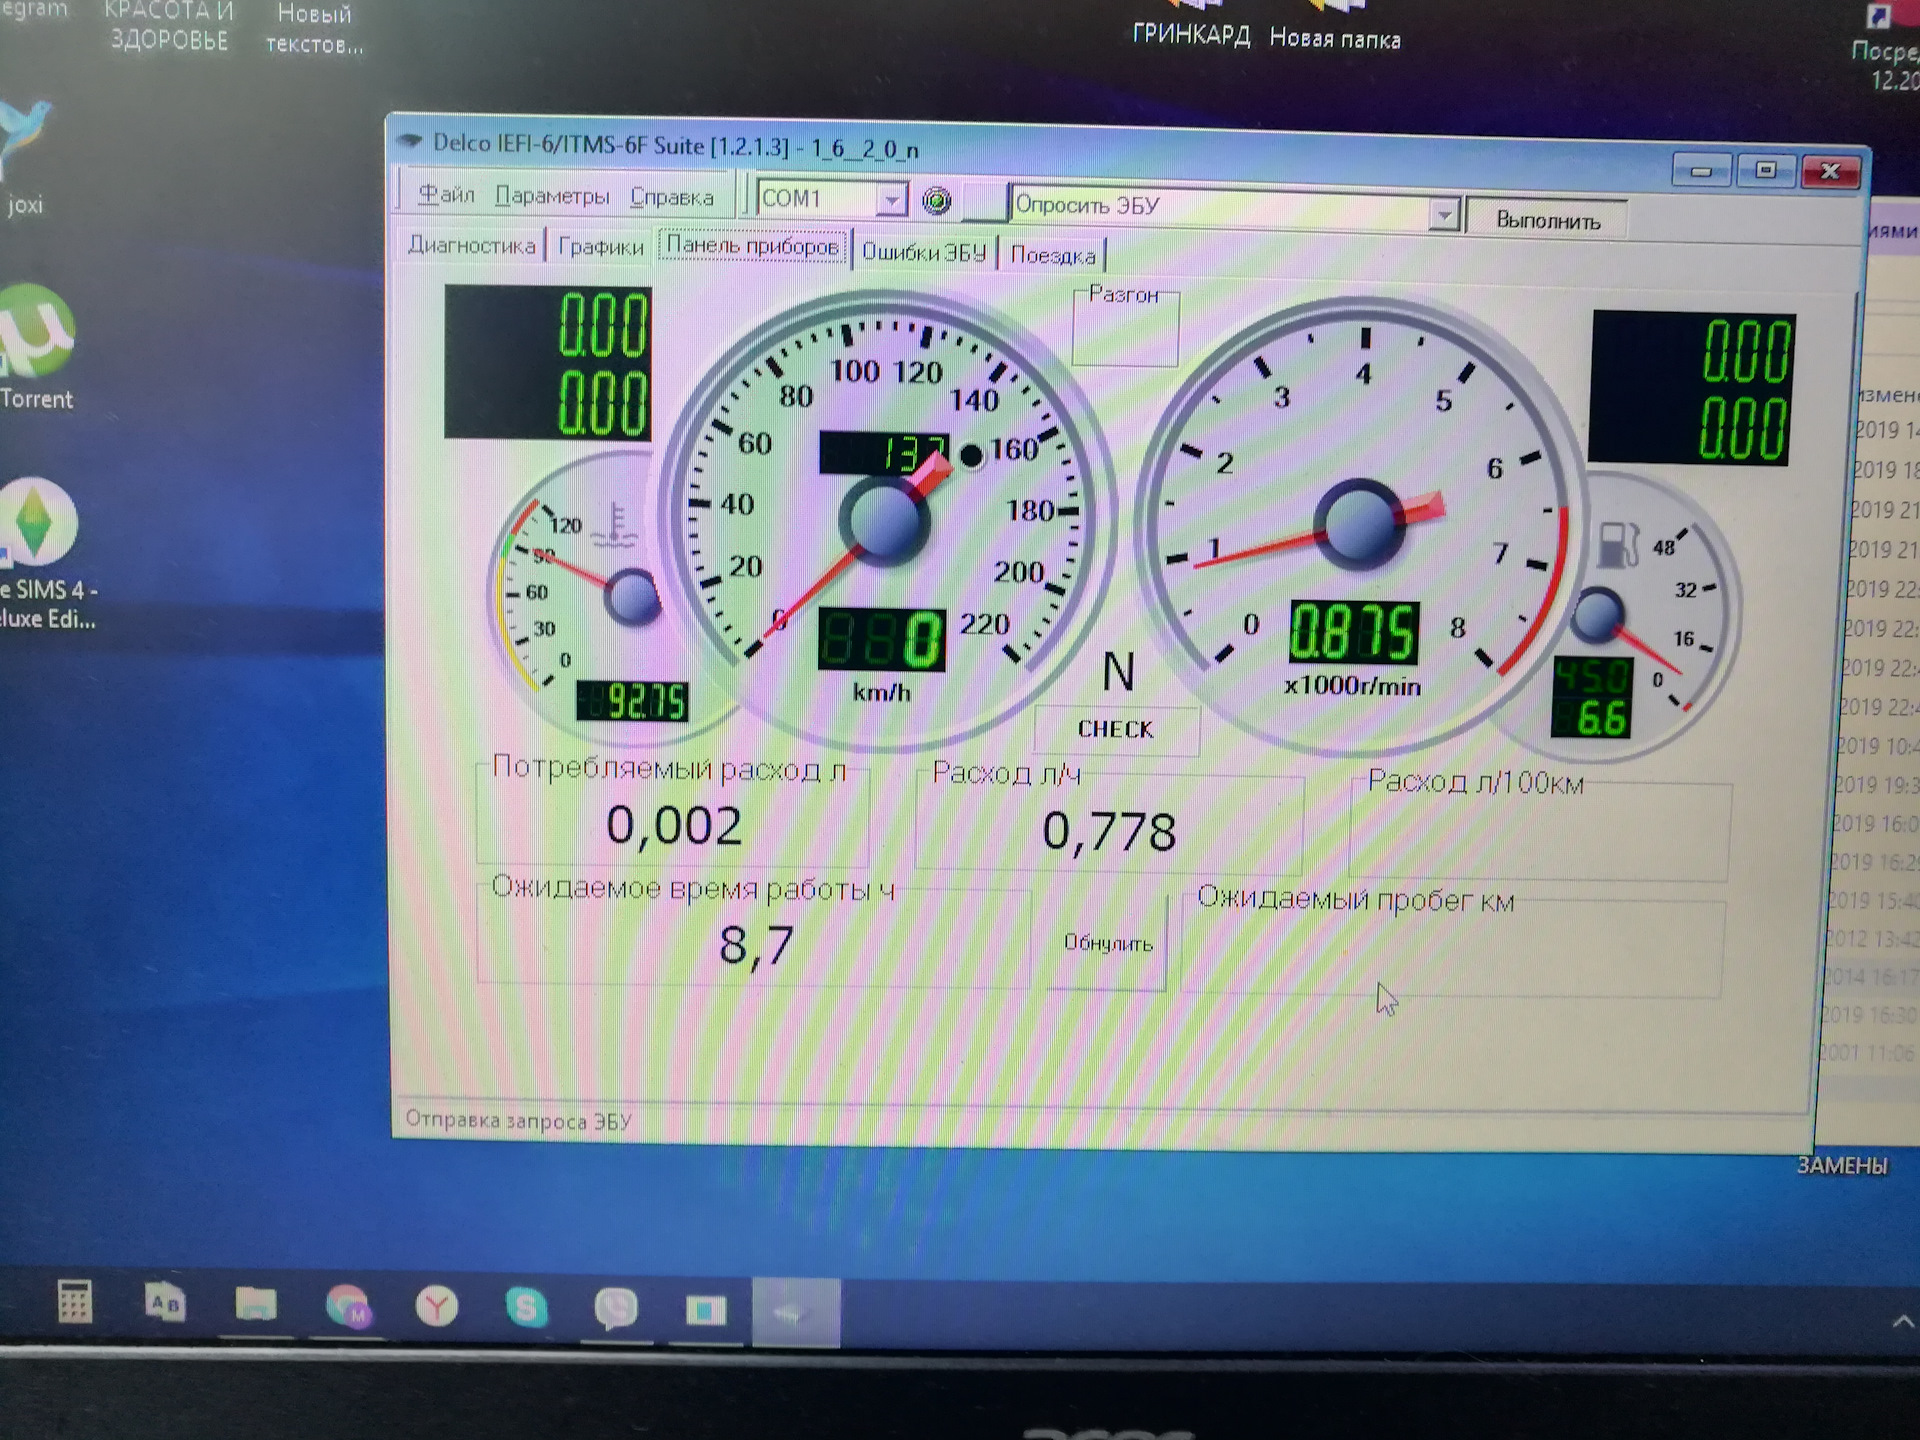
Task: Click the Обнулить reset button
Action: [1107, 943]
